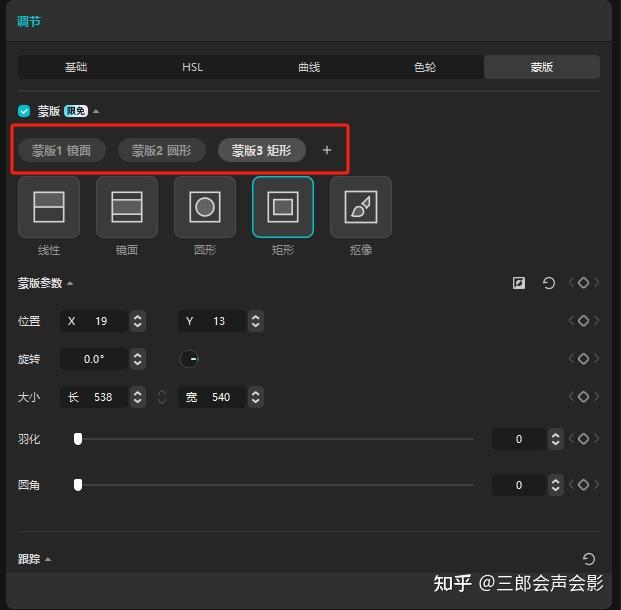Toggle the size aspect-ratio link icon

click(x=162, y=397)
